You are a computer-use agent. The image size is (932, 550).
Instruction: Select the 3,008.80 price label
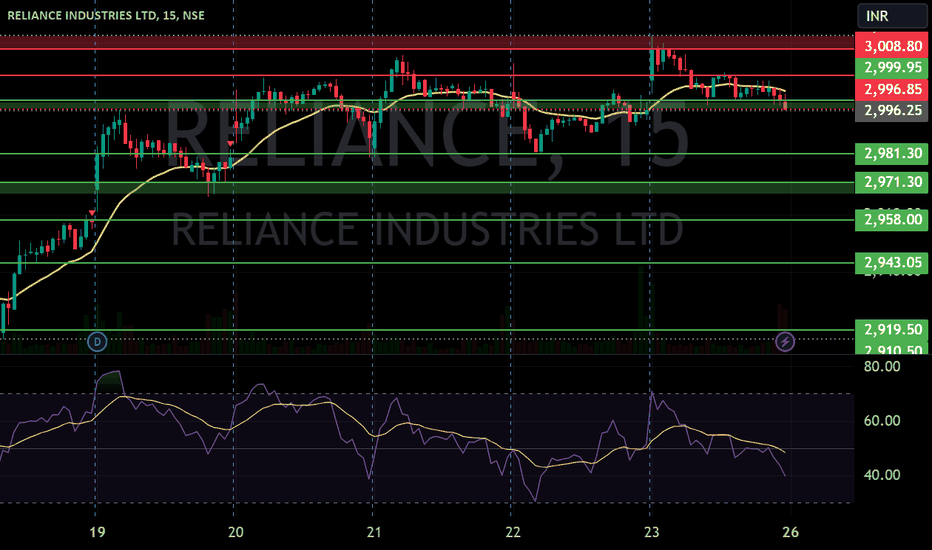pos(892,46)
